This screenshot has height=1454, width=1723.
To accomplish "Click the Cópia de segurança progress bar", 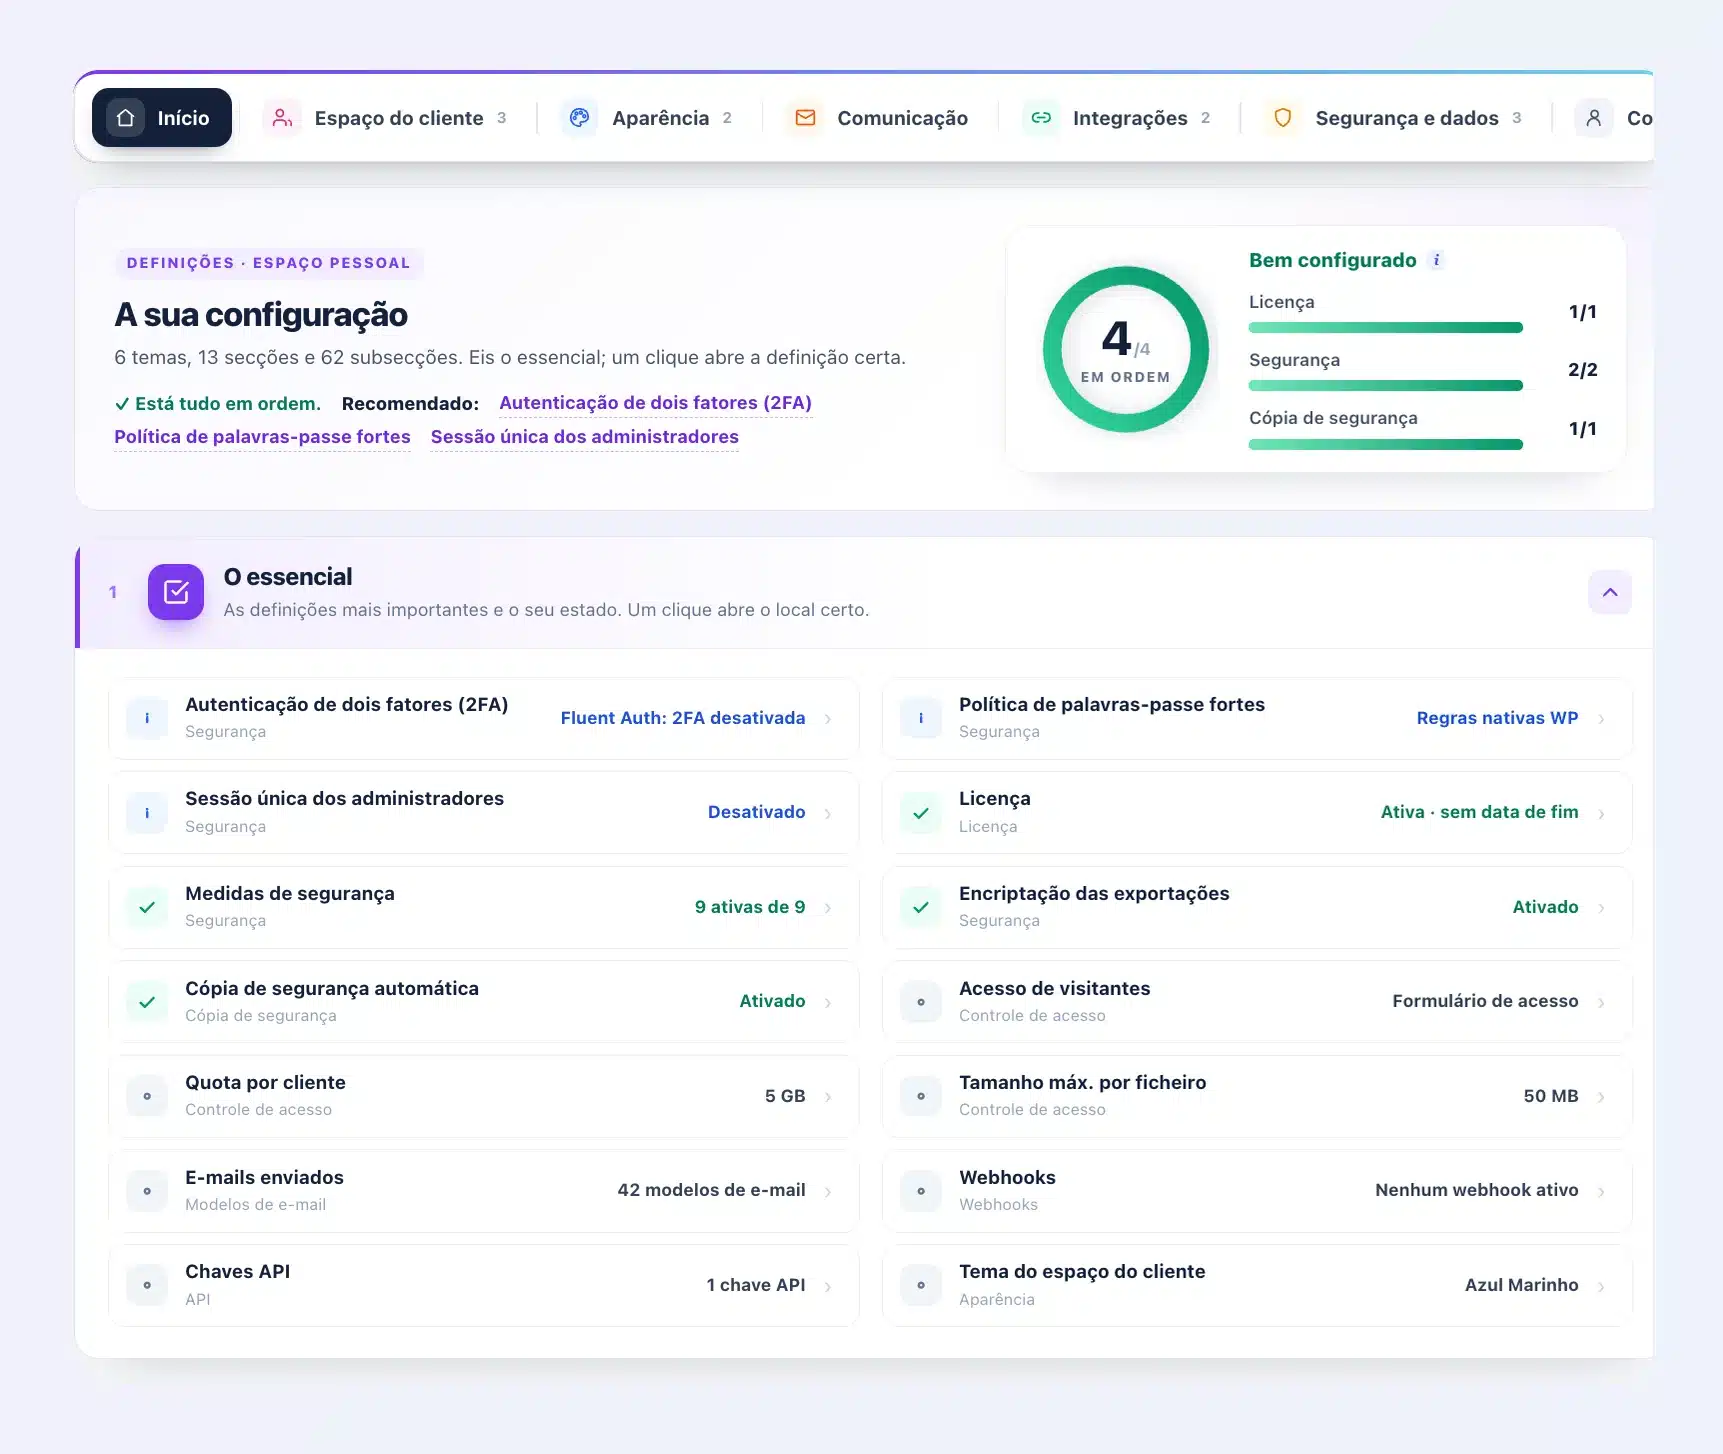I will (x=1386, y=444).
